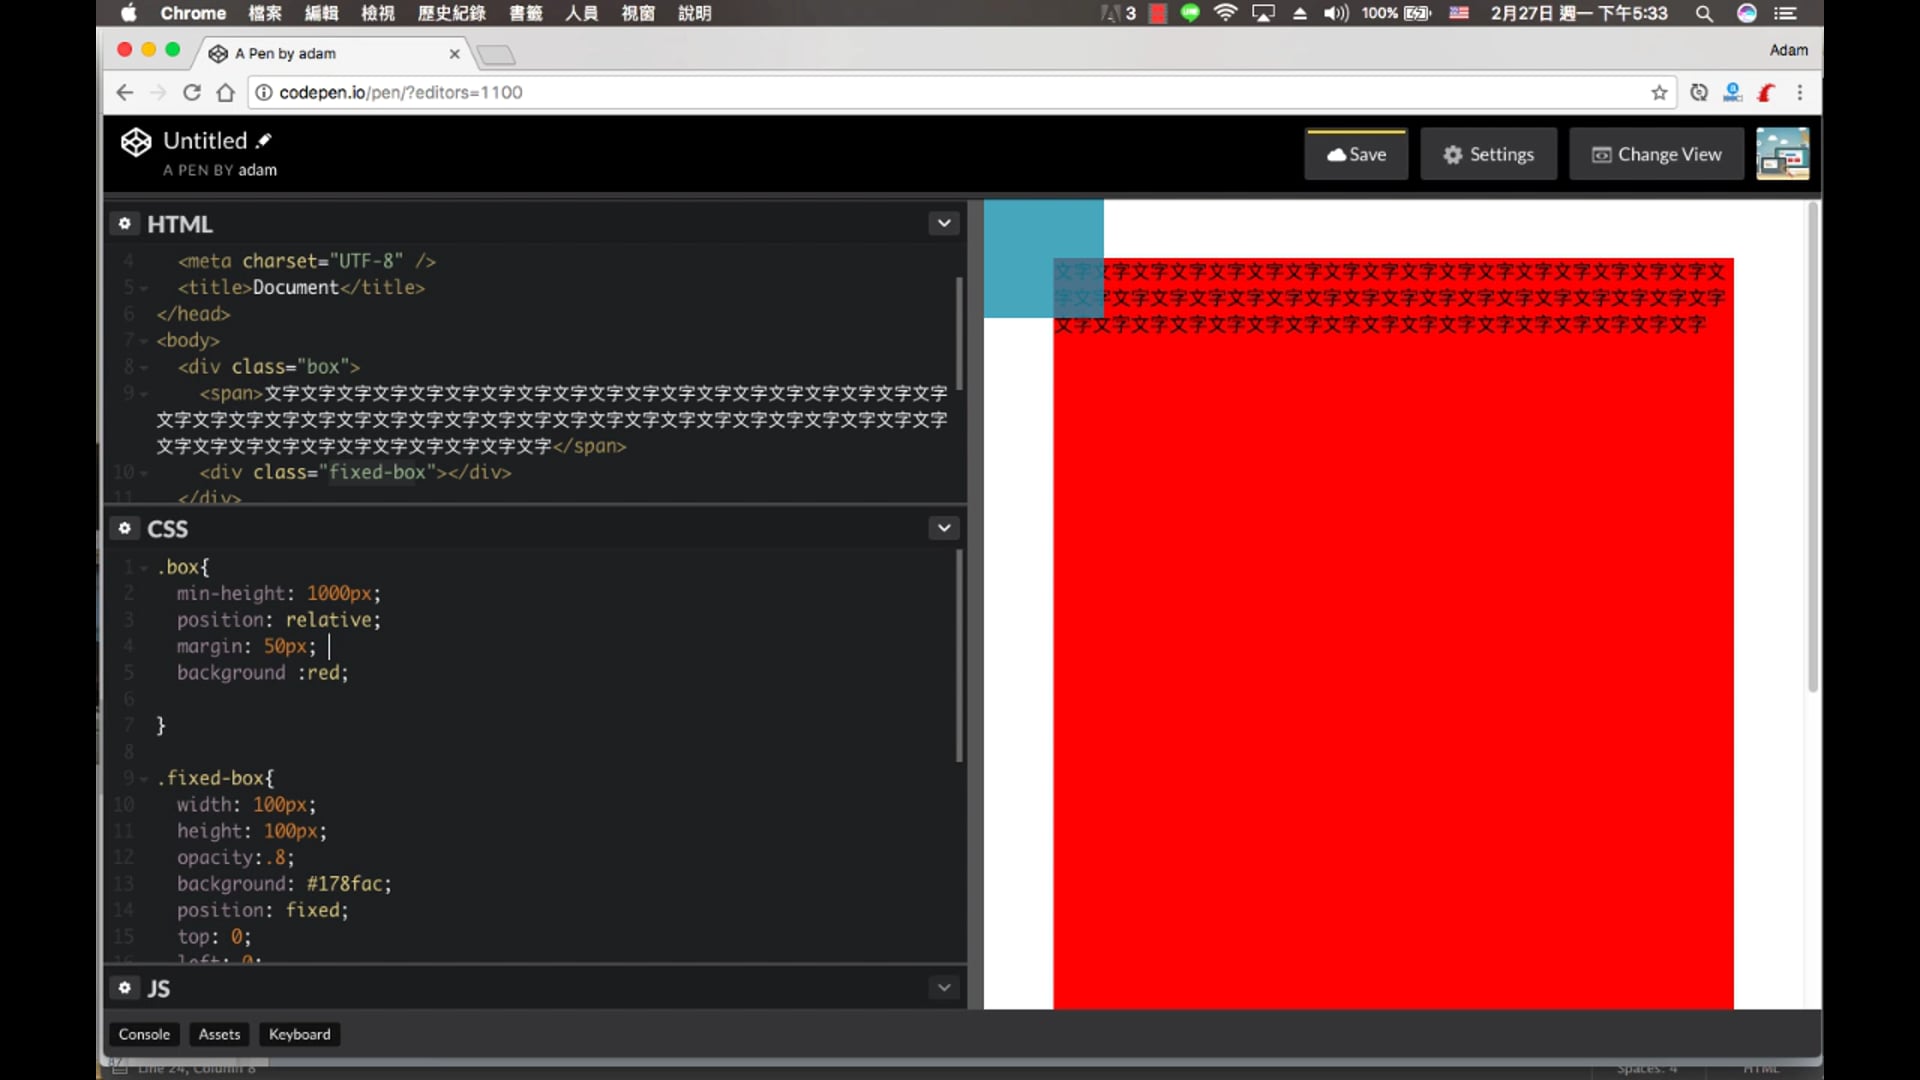Open the 歷史紀錄 menu in menu bar
The image size is (1920, 1080).
451,13
